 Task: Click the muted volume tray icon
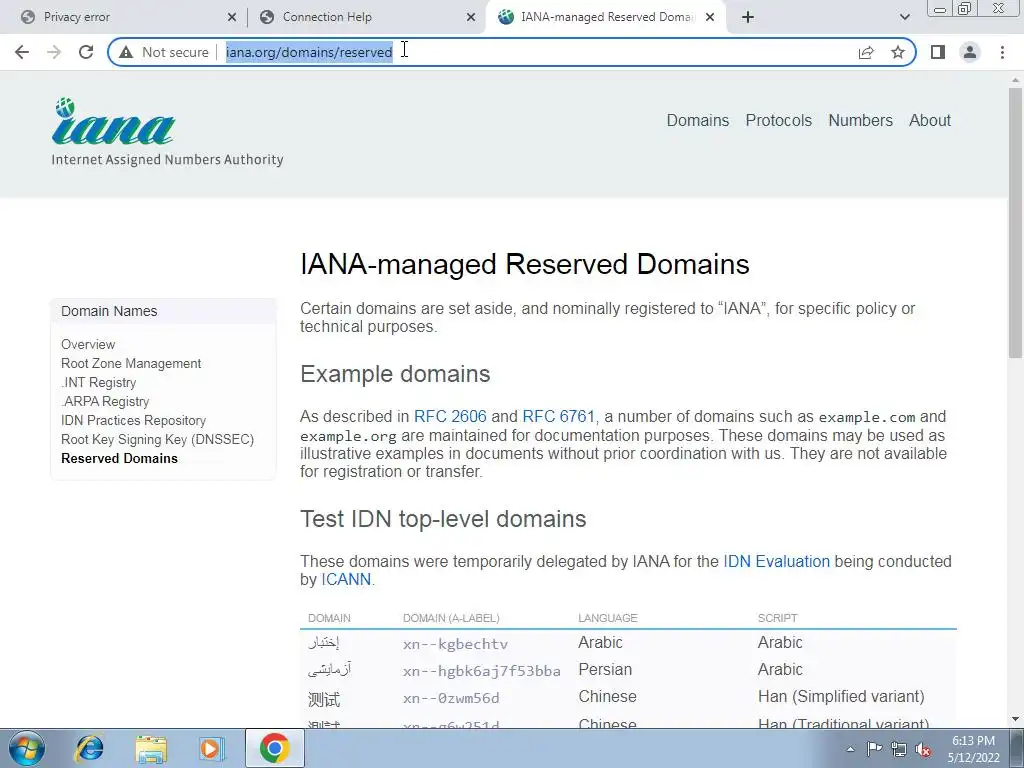(923, 749)
